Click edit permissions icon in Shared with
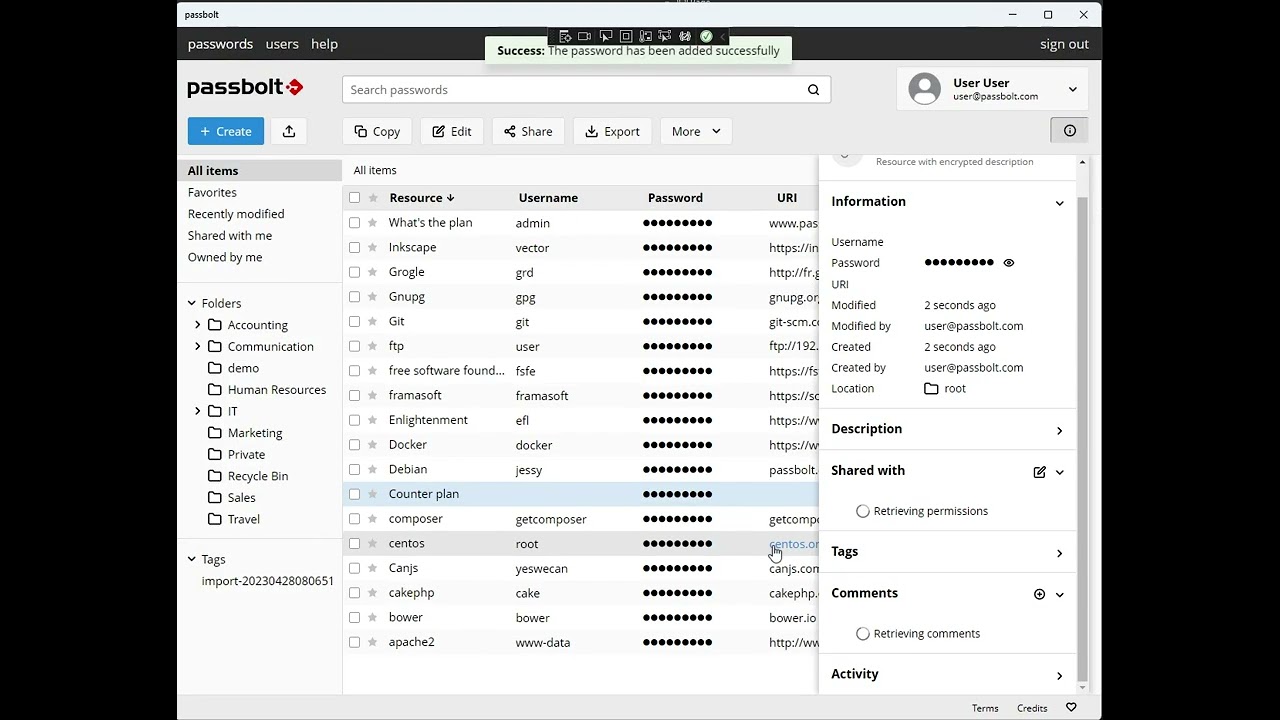Viewport: 1280px width, 720px height. coord(1039,472)
